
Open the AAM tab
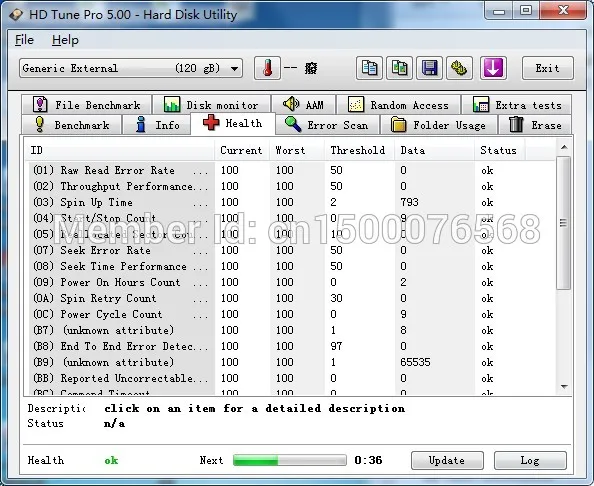pyautogui.click(x=303, y=105)
